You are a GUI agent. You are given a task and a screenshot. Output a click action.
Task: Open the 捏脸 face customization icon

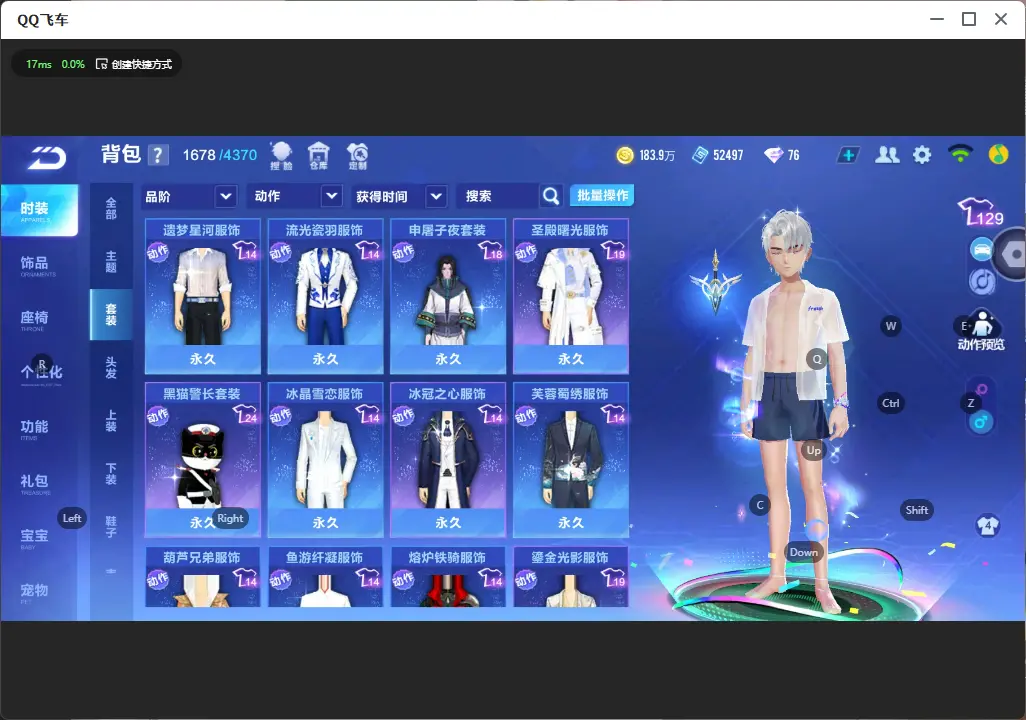coord(281,156)
